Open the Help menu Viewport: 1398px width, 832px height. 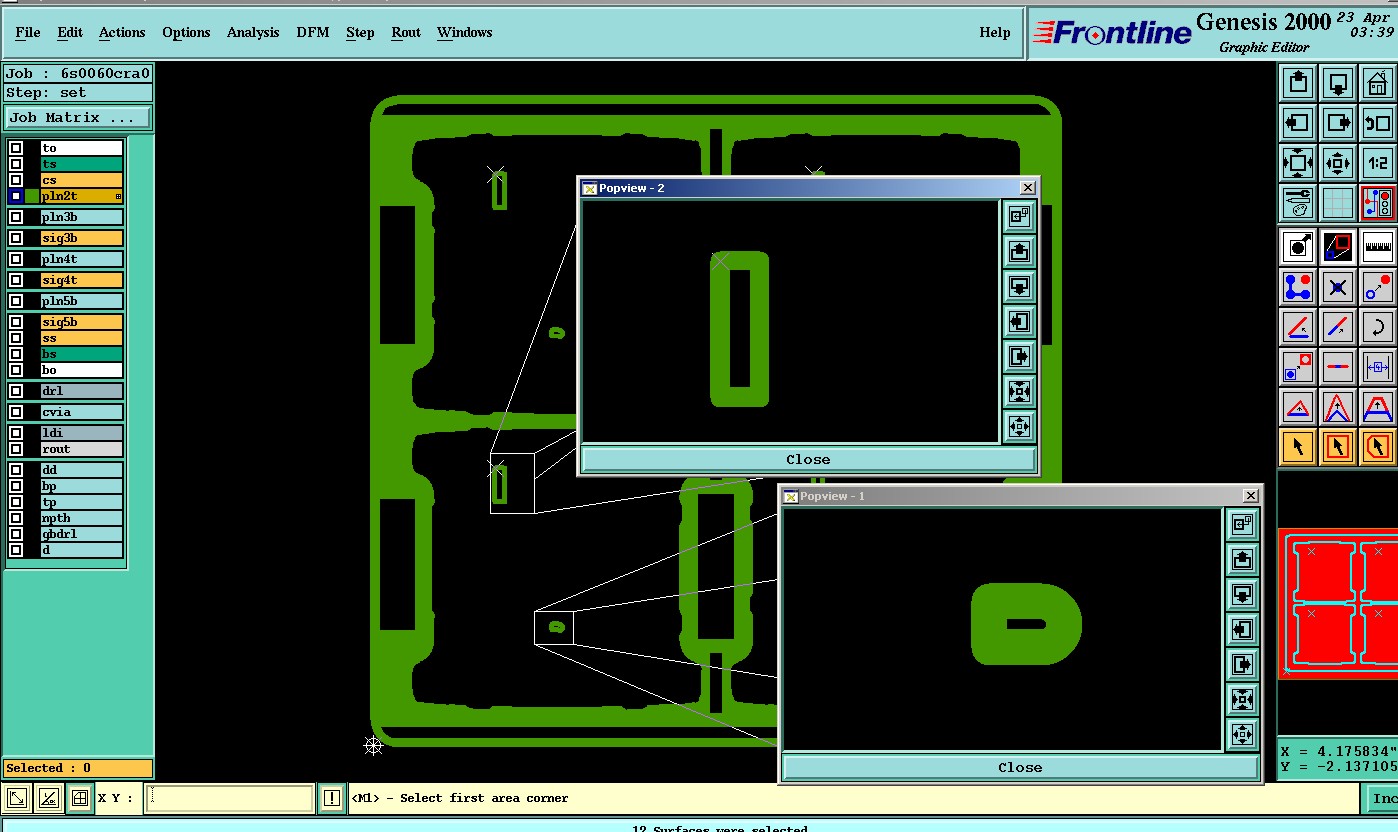(994, 32)
